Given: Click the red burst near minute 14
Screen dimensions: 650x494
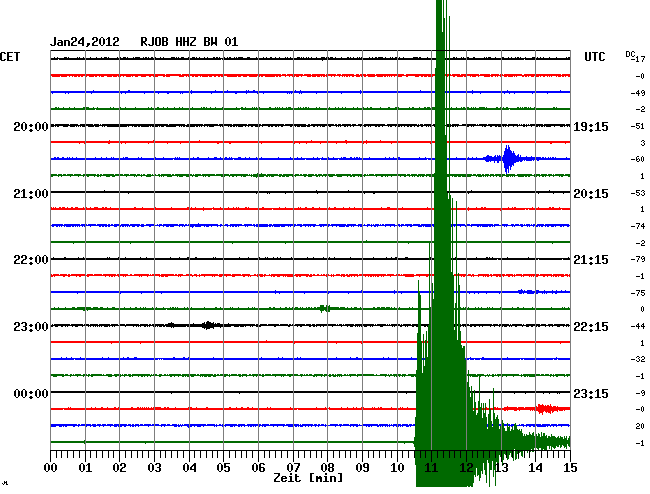Looking at the screenshot, I should (x=547, y=409).
